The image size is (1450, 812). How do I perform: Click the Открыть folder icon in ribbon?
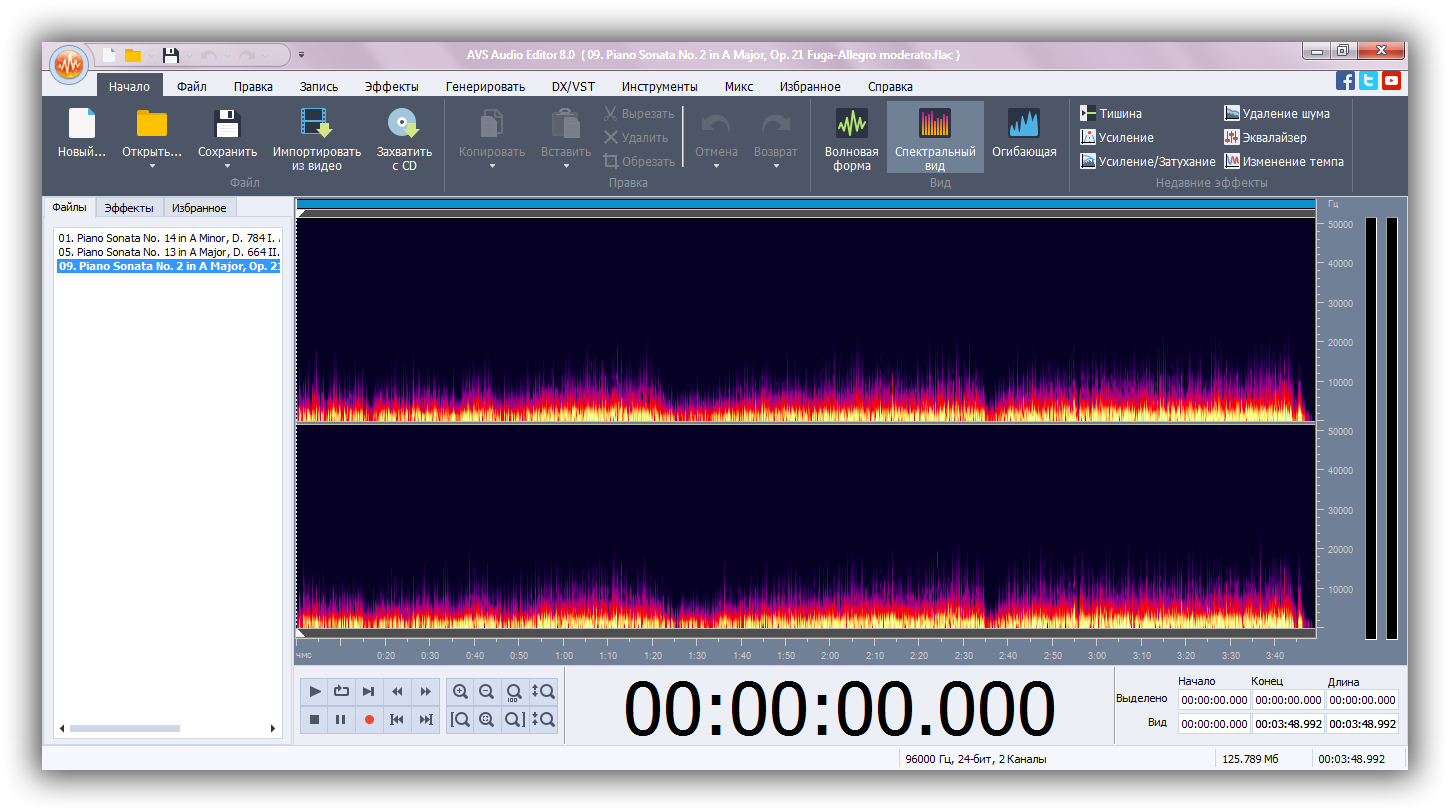coord(152,123)
